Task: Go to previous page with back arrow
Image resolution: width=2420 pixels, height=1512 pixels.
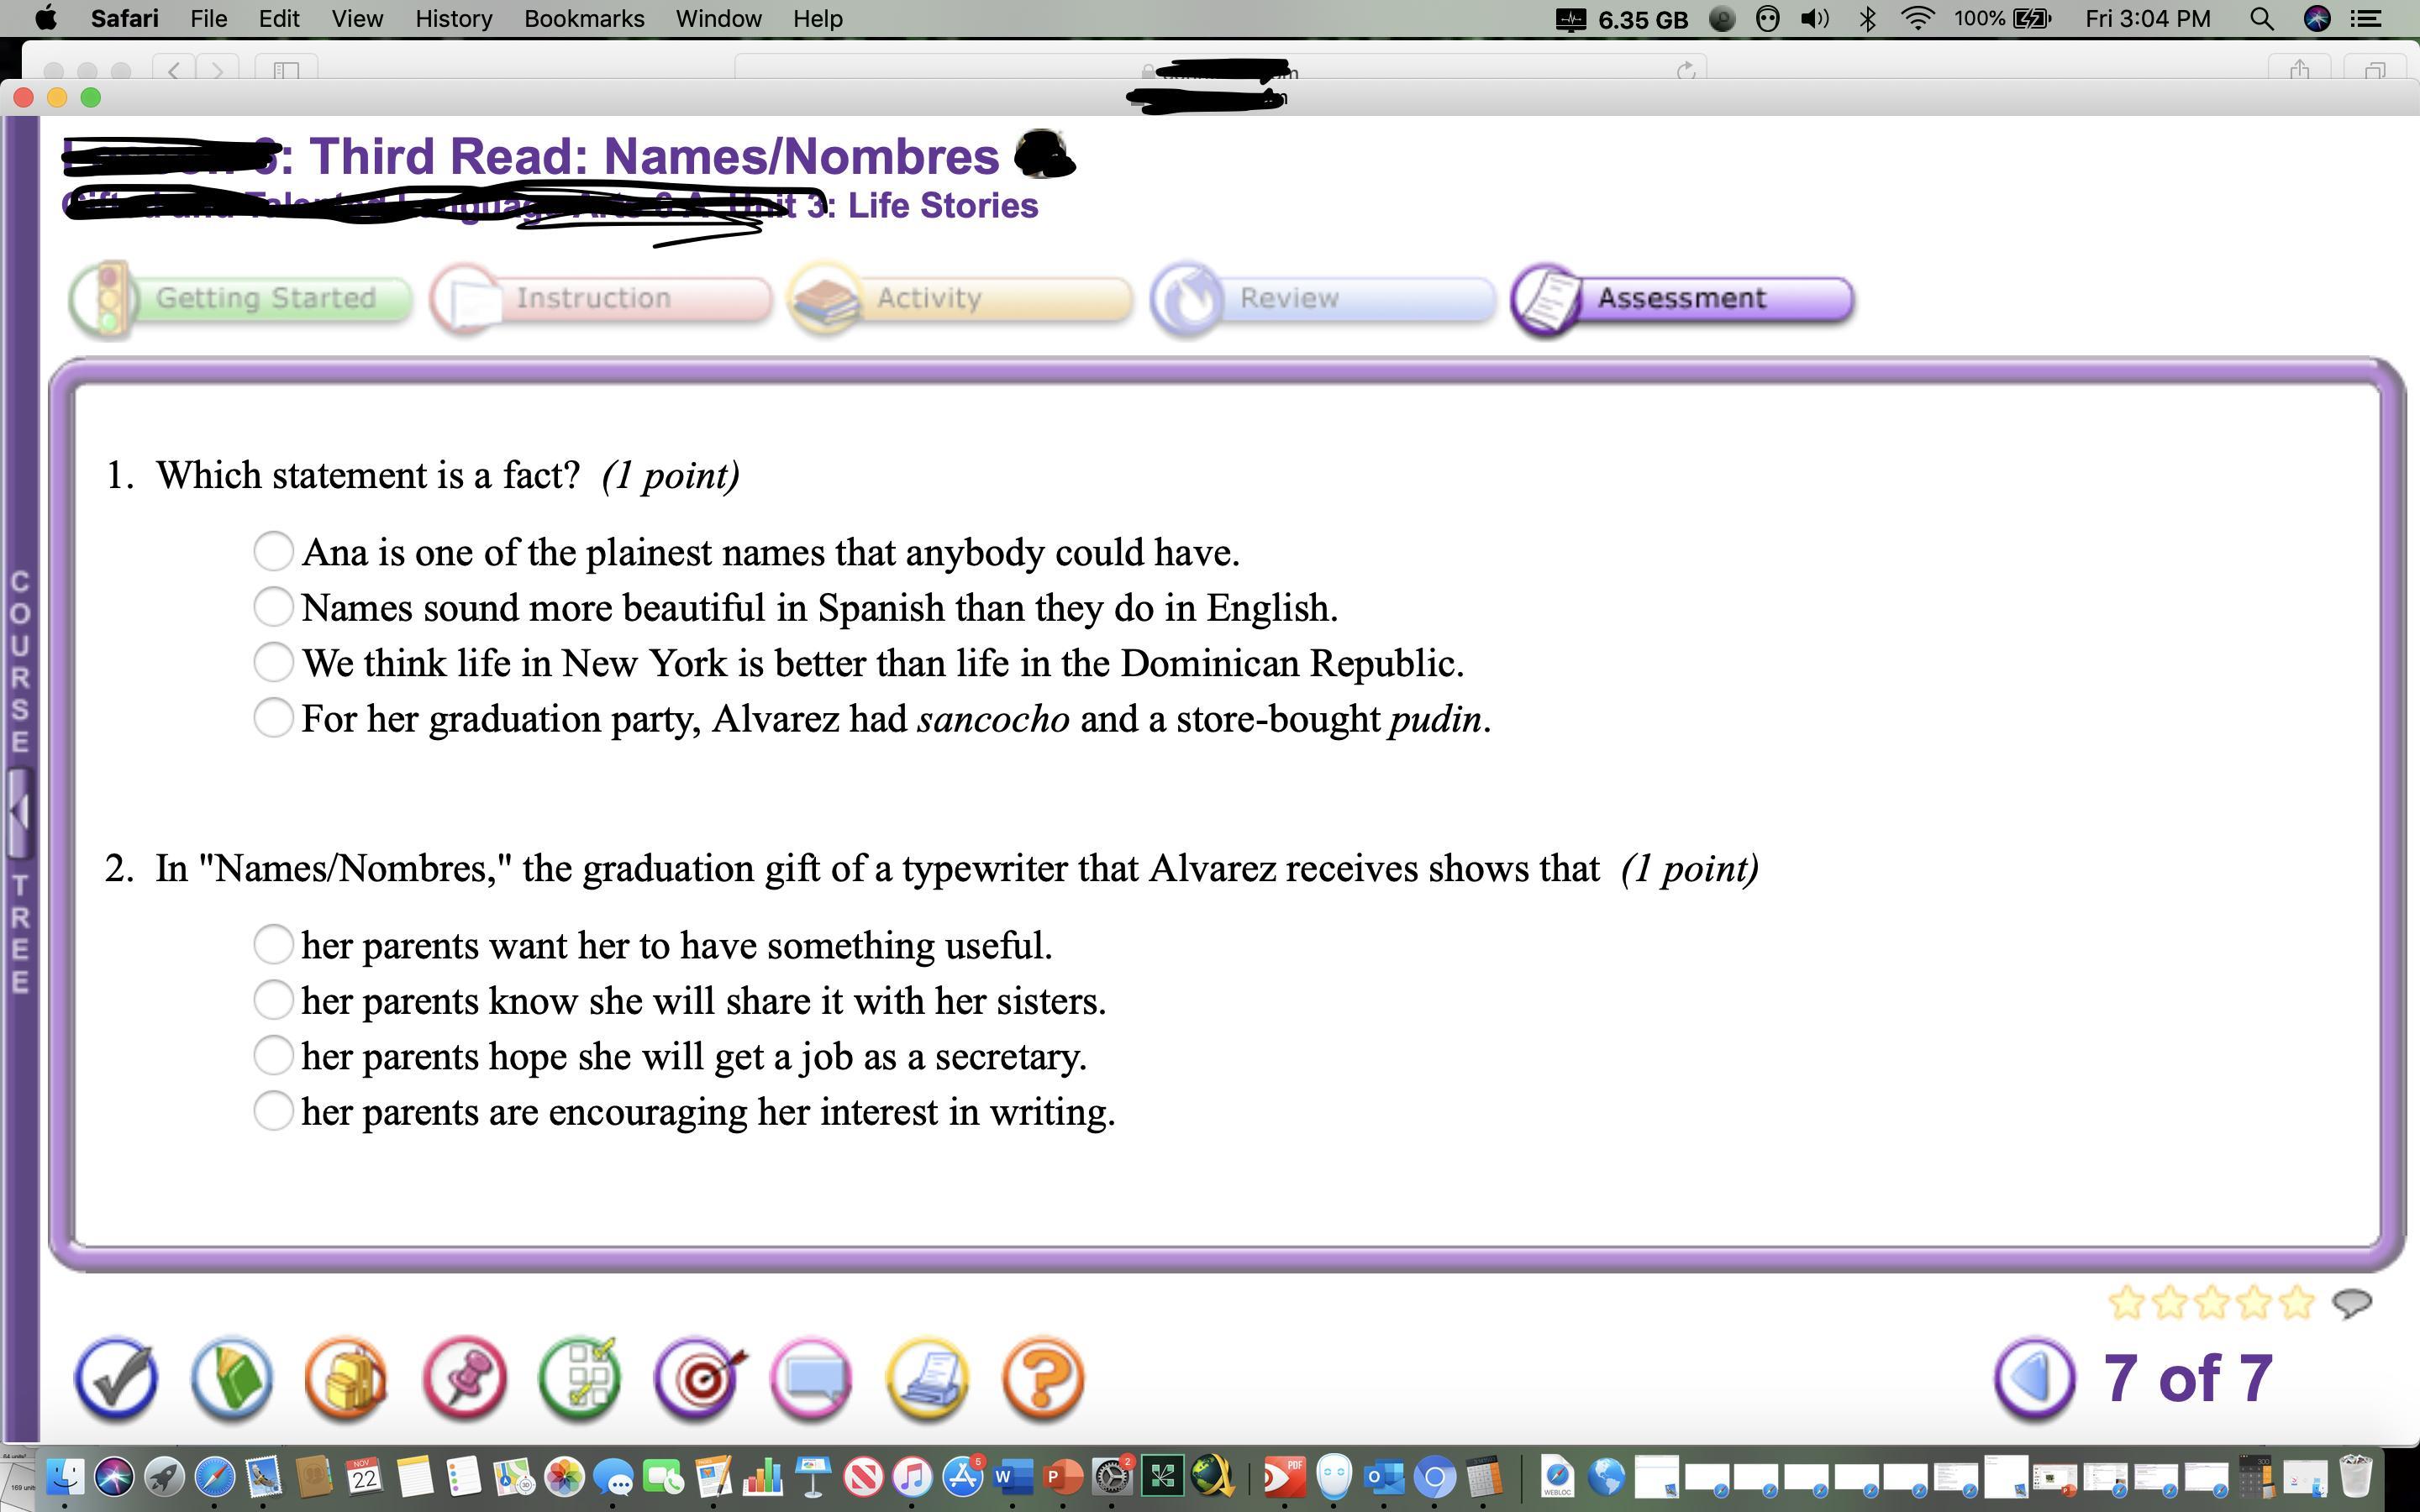Action: pos(2034,1379)
